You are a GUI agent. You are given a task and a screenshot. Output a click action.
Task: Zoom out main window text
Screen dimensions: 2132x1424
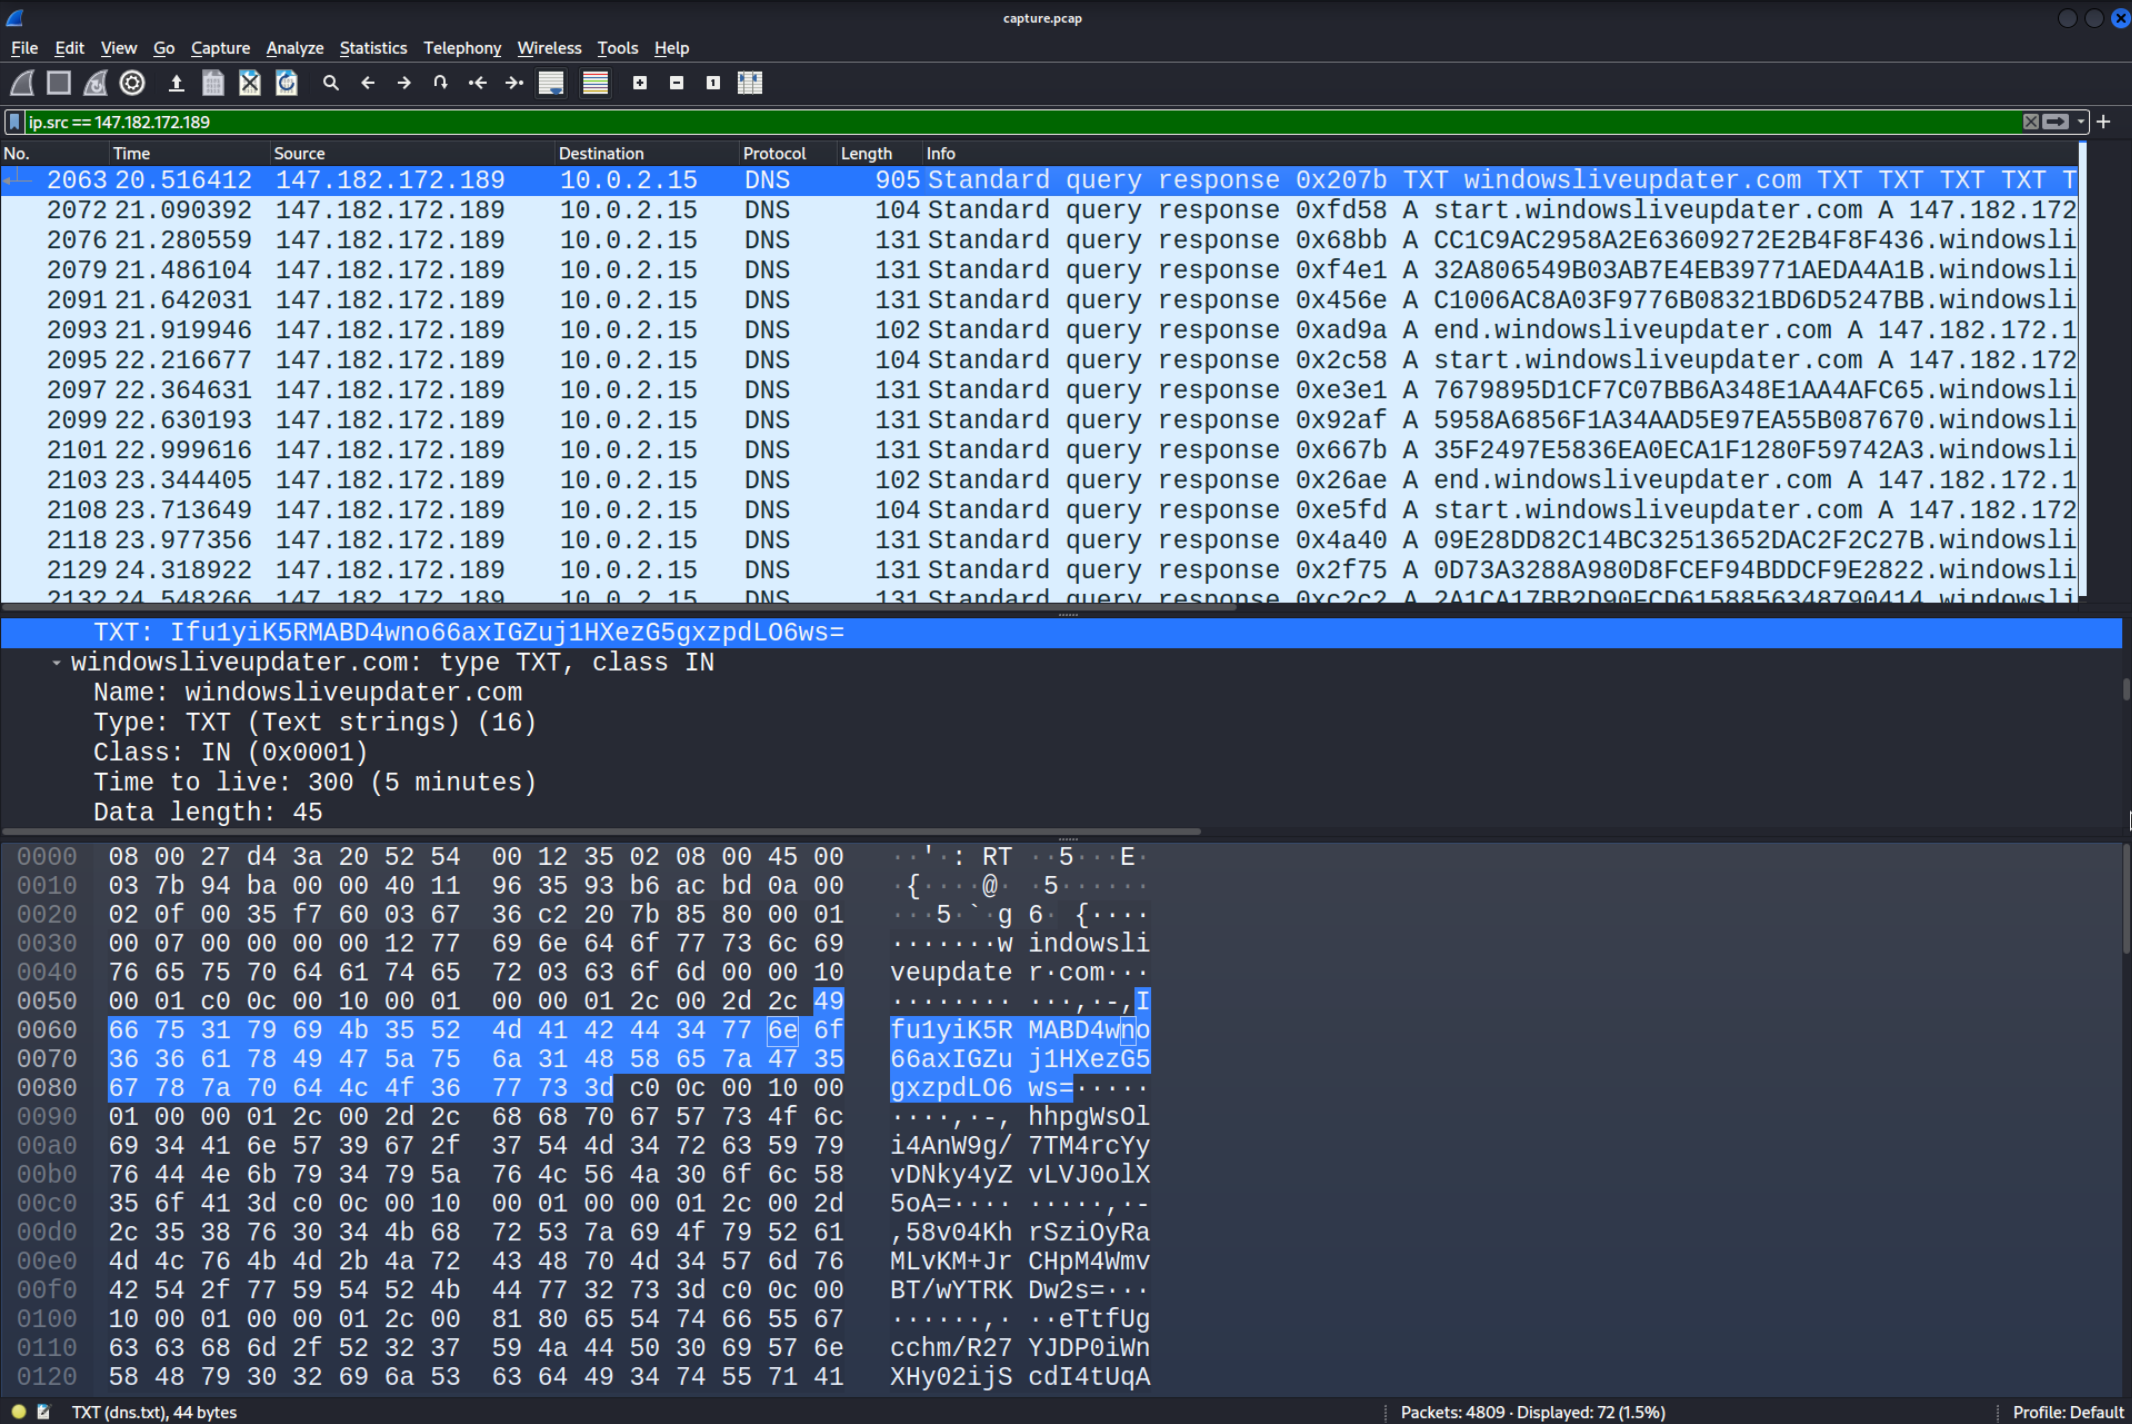click(677, 83)
